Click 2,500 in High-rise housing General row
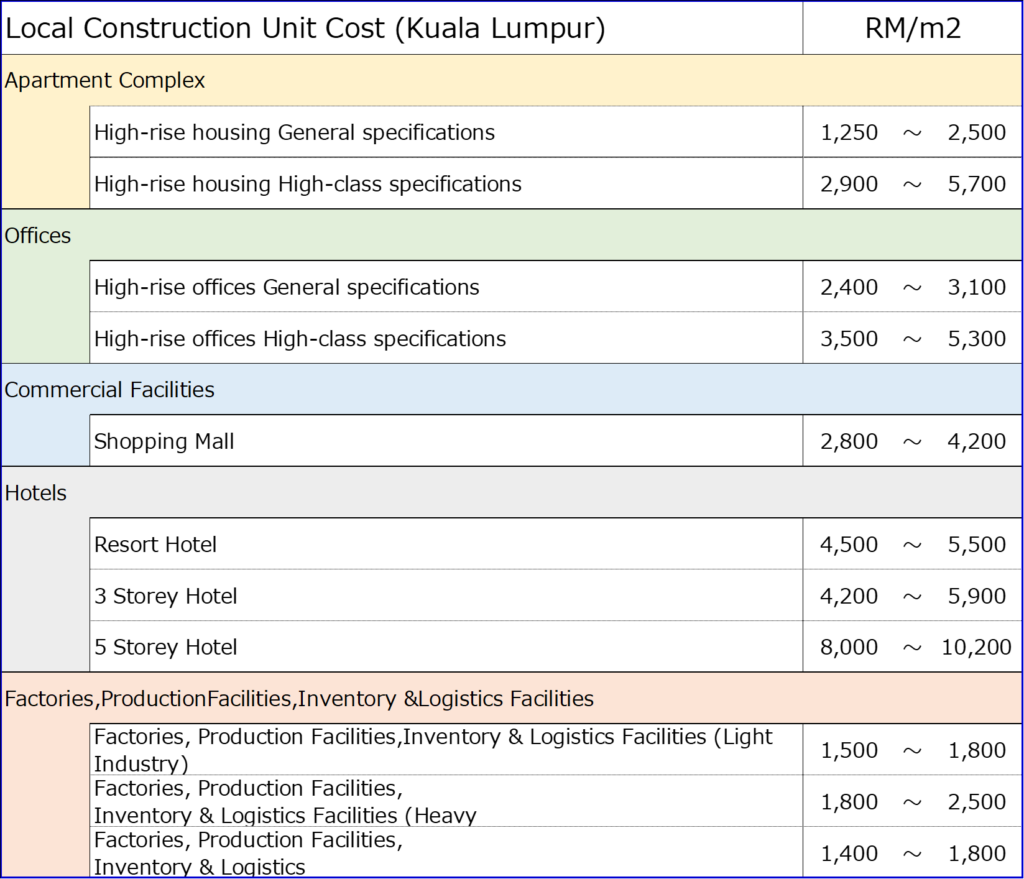 coord(977,133)
